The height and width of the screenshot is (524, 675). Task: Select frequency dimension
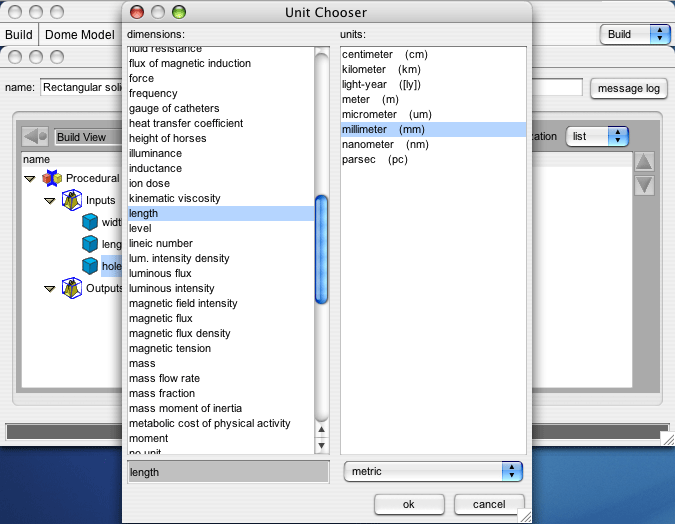[221, 93]
